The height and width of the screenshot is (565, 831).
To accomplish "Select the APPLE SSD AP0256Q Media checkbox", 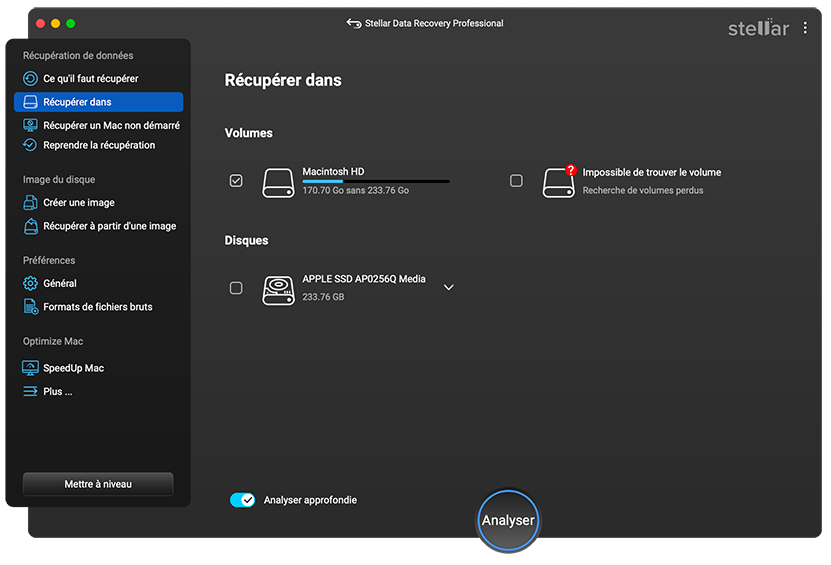I will point(236,288).
